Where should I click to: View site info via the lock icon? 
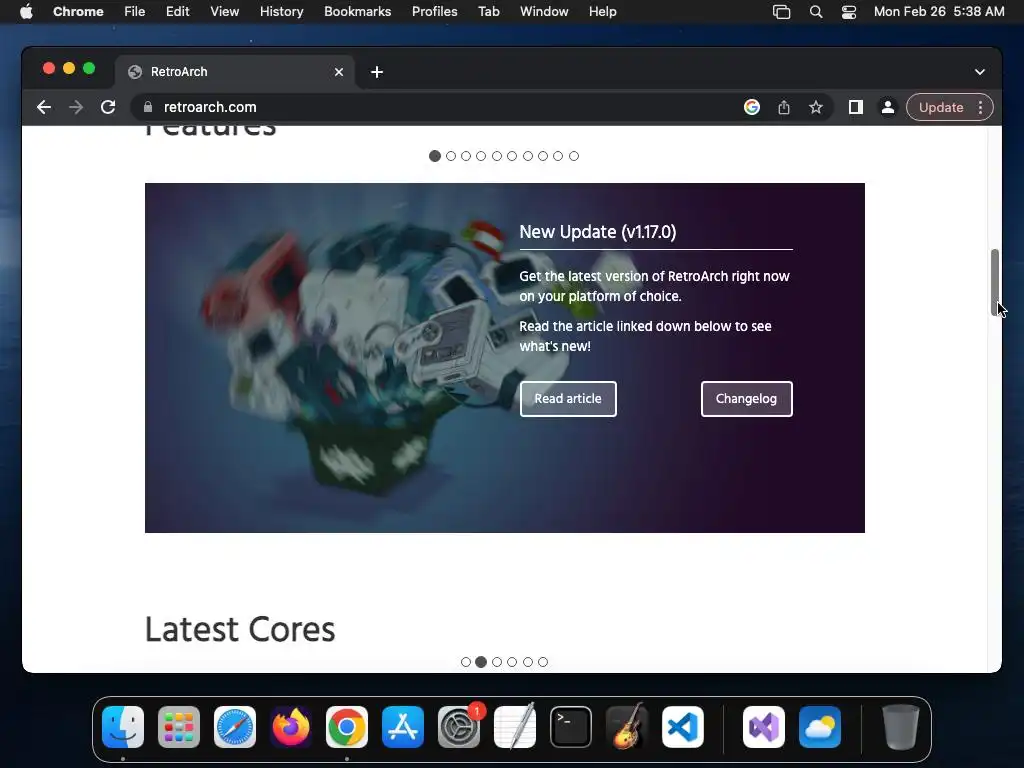pos(148,107)
